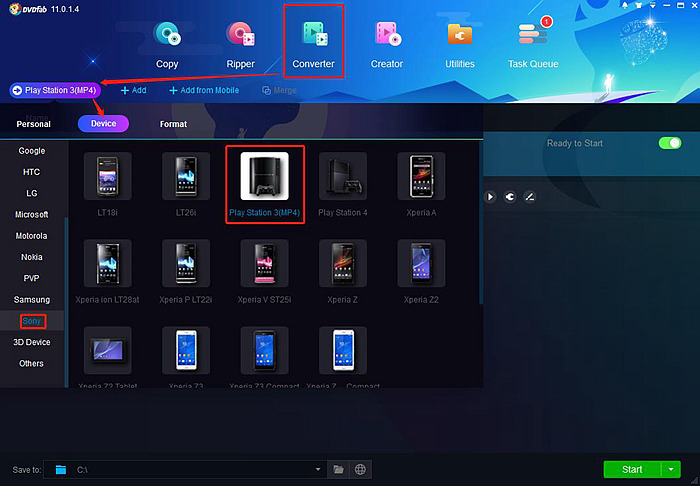Click the Add button
This screenshot has width=700, height=486.
[x=133, y=90]
